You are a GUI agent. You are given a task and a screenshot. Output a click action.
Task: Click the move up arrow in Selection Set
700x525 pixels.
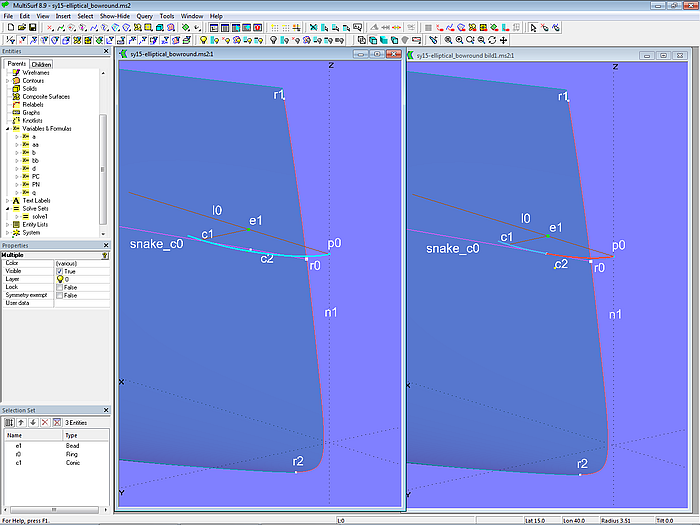pos(19,423)
